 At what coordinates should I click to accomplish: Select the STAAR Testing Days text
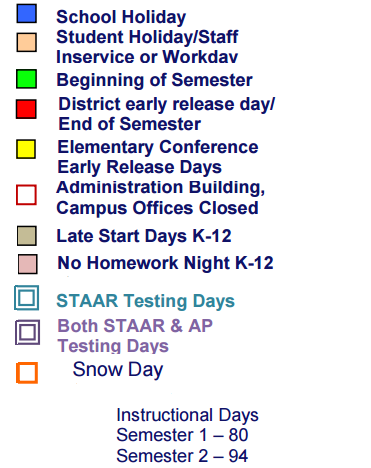coord(146,301)
